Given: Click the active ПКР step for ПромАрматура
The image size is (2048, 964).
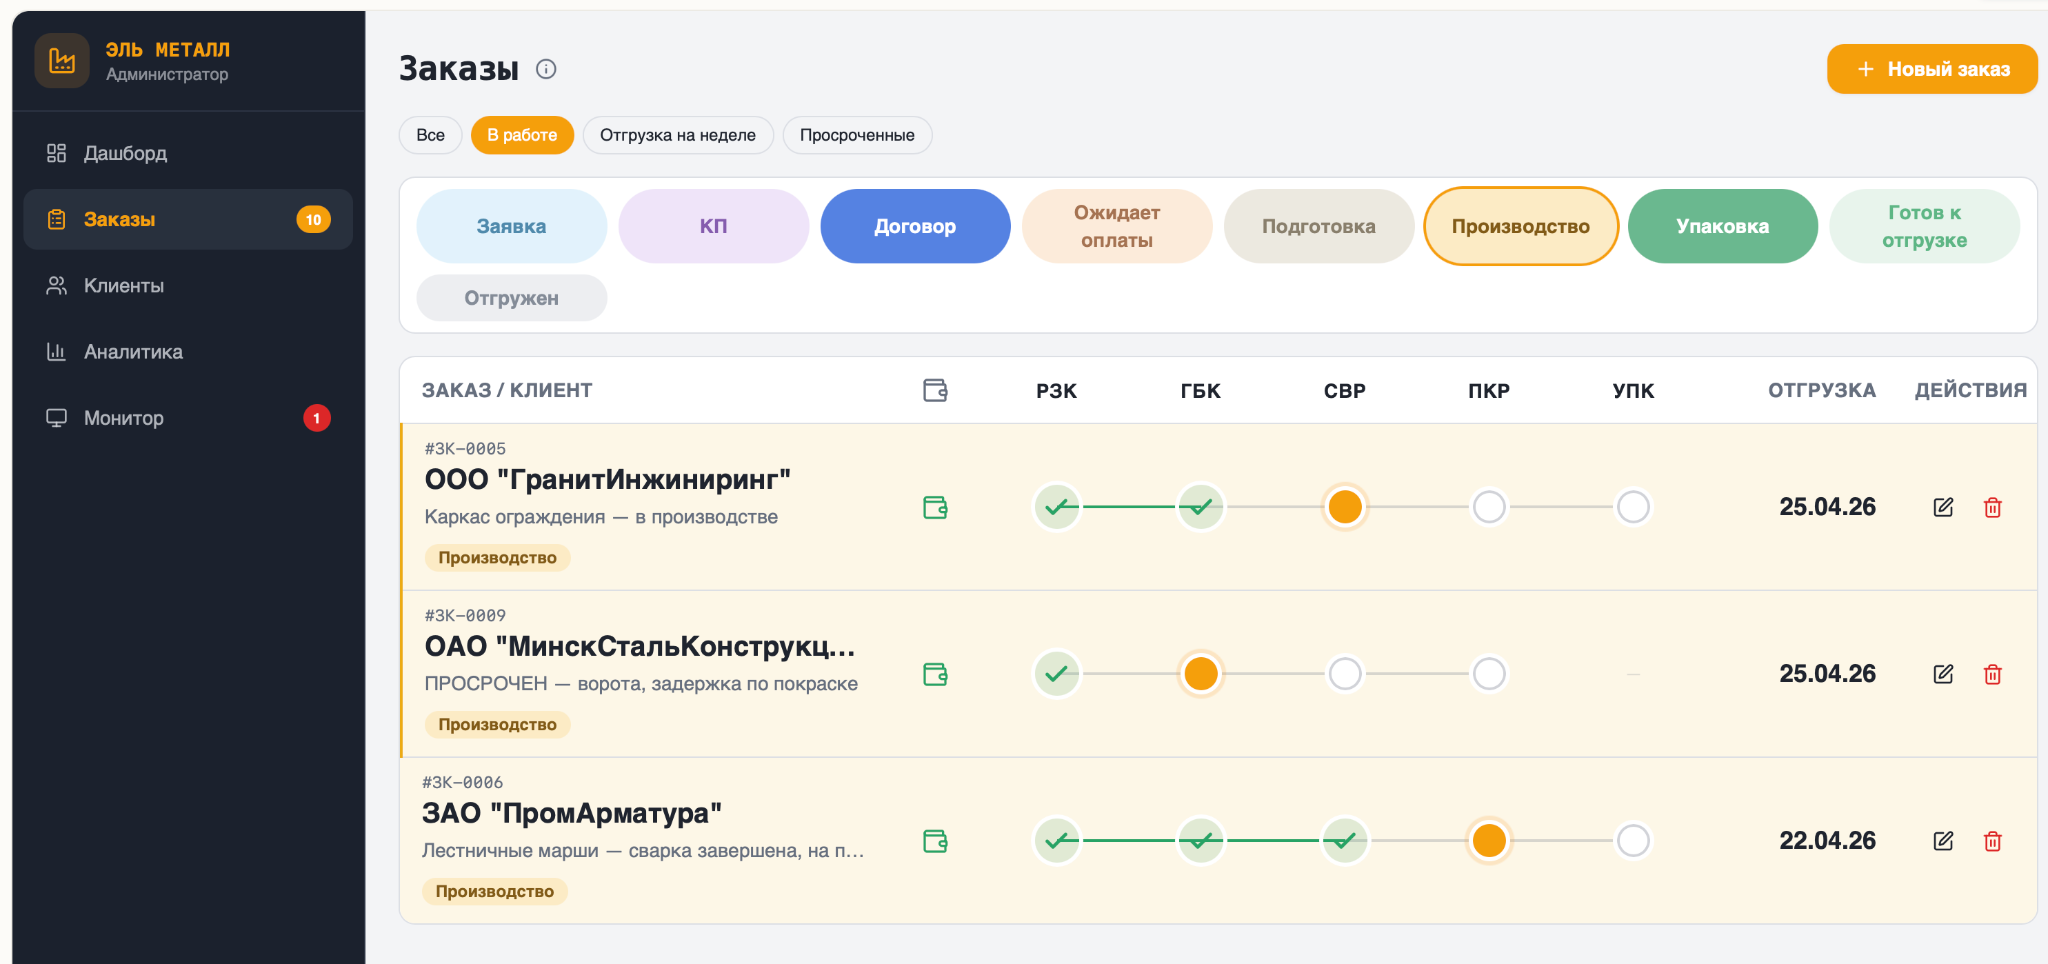Looking at the screenshot, I should (1489, 841).
